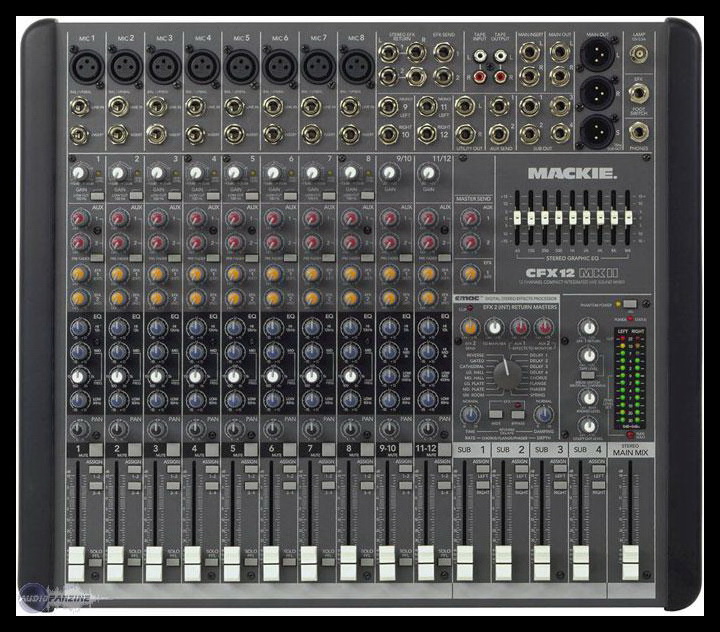Select the mono Sub Out XLR connector
The width and height of the screenshot is (720, 632).
[597, 130]
